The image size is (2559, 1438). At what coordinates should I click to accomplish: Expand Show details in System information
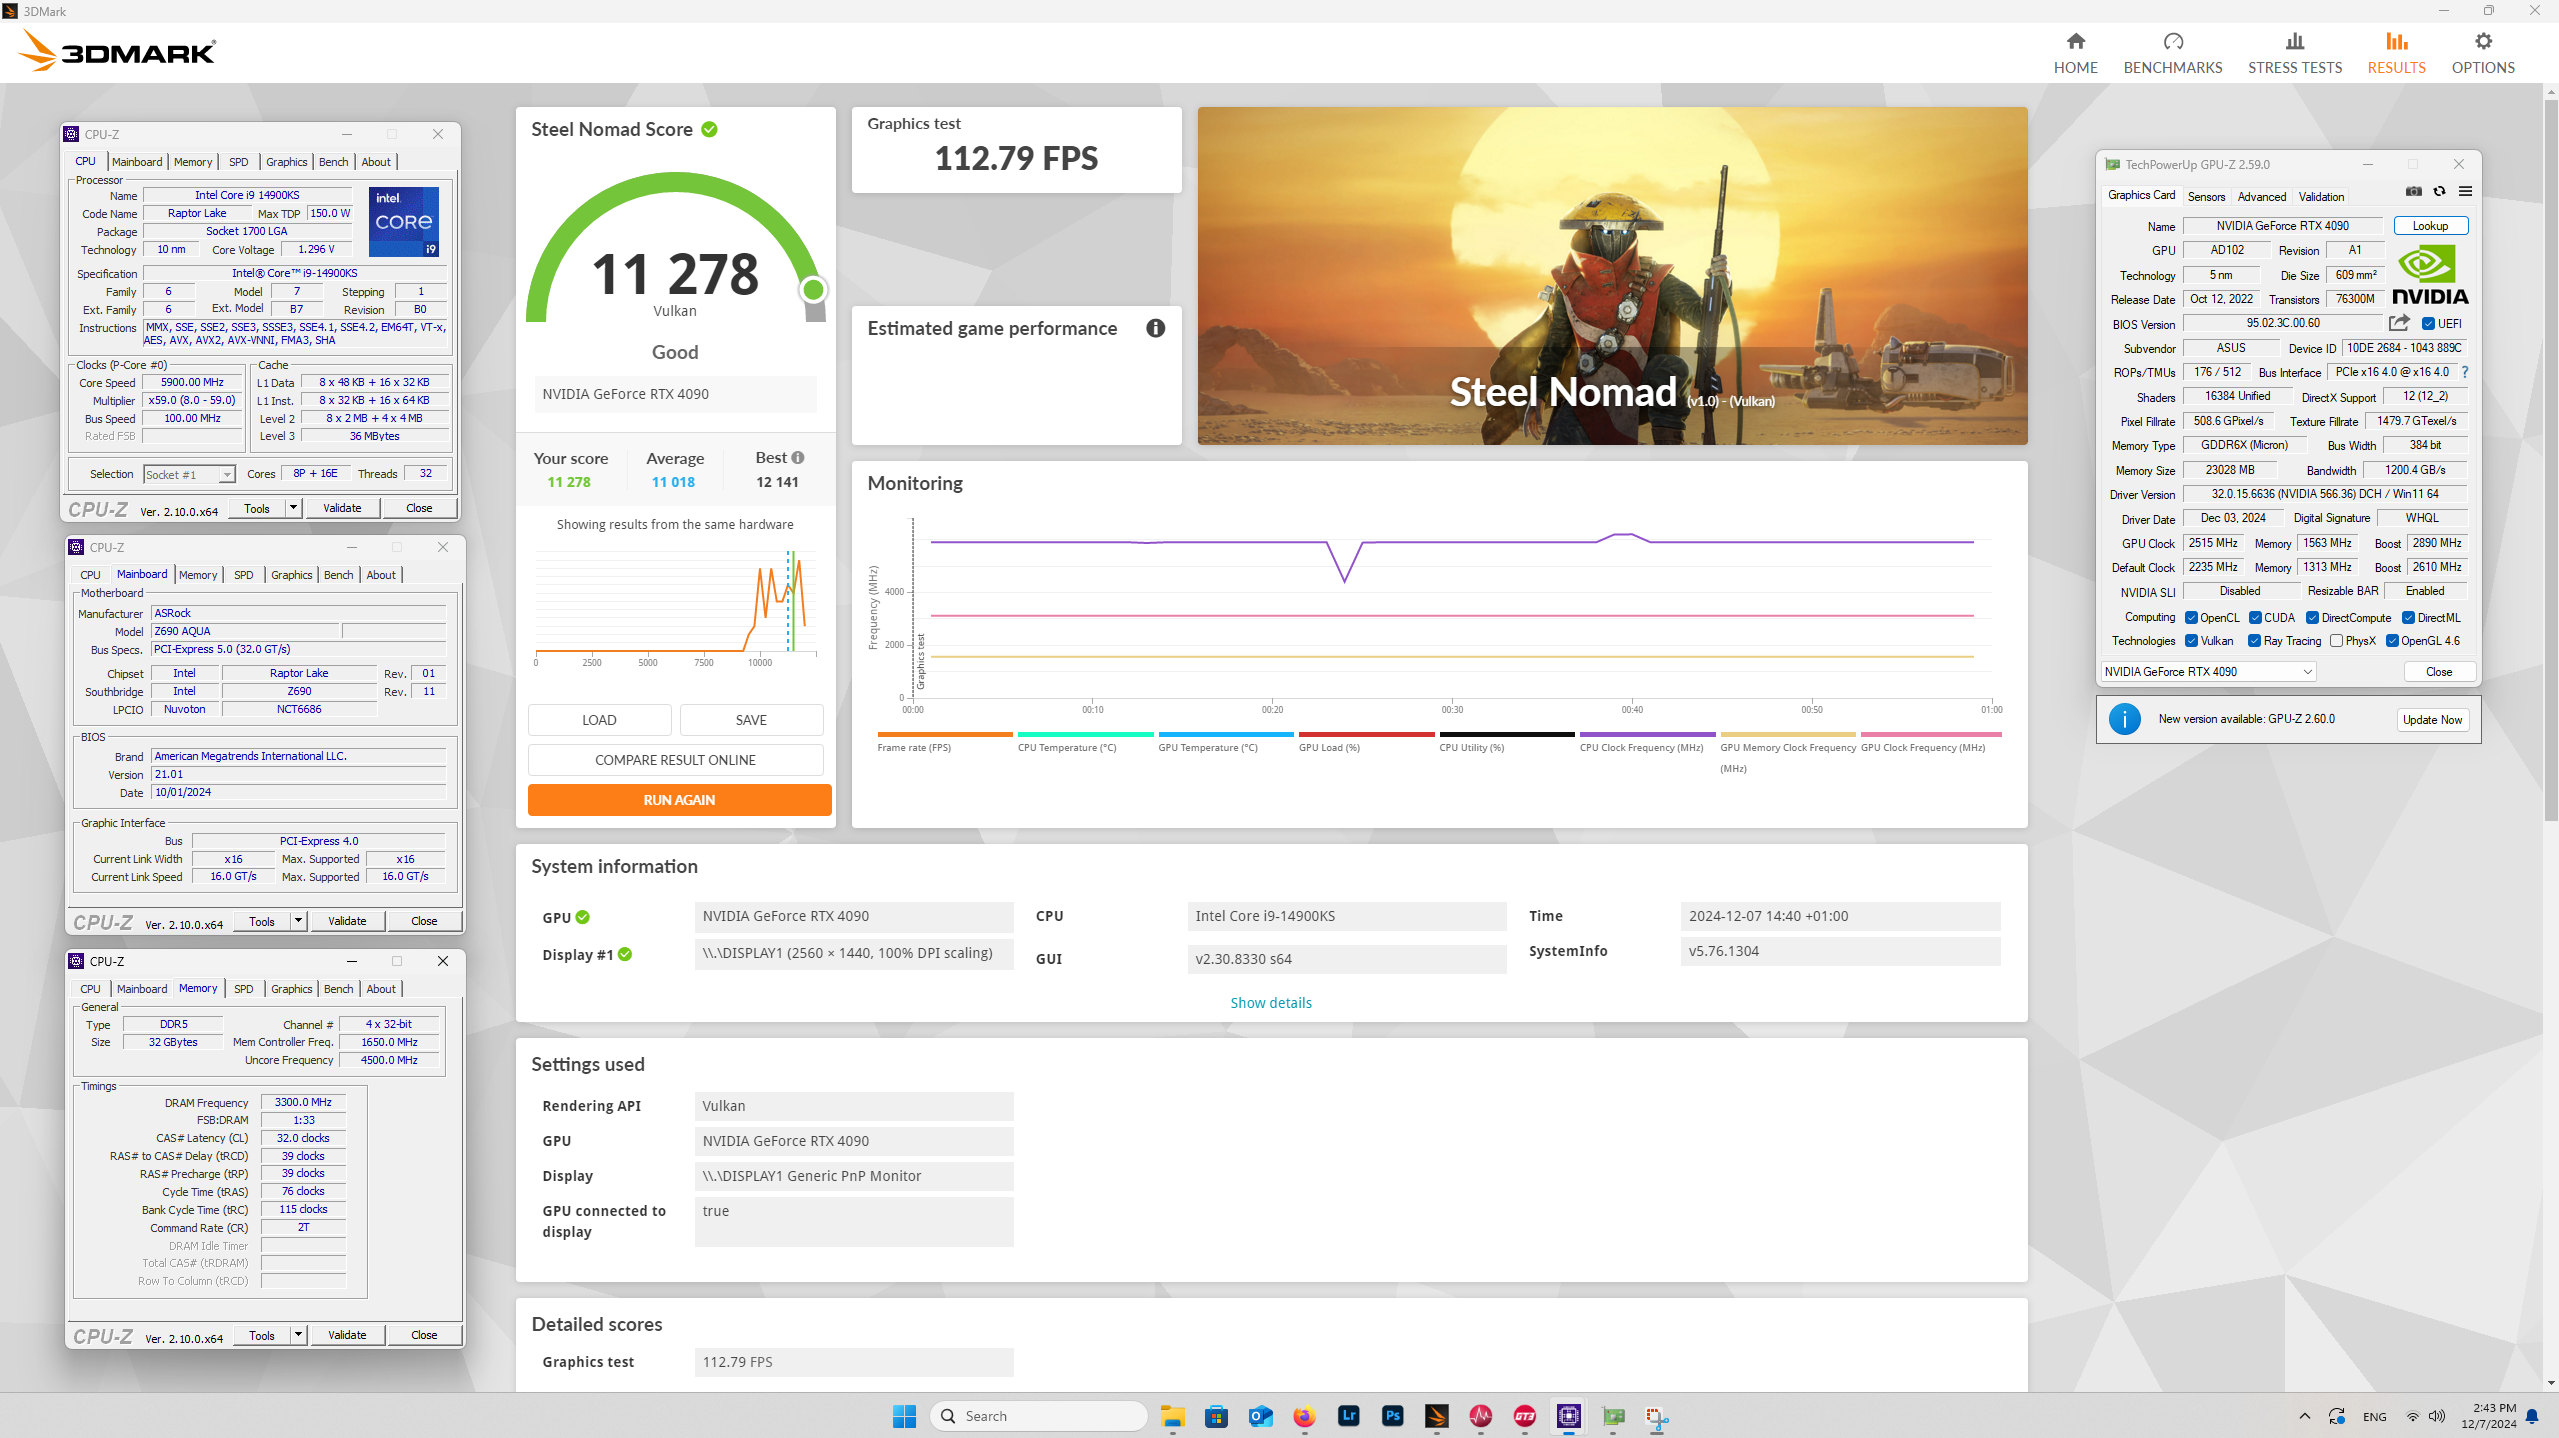1271,1003
